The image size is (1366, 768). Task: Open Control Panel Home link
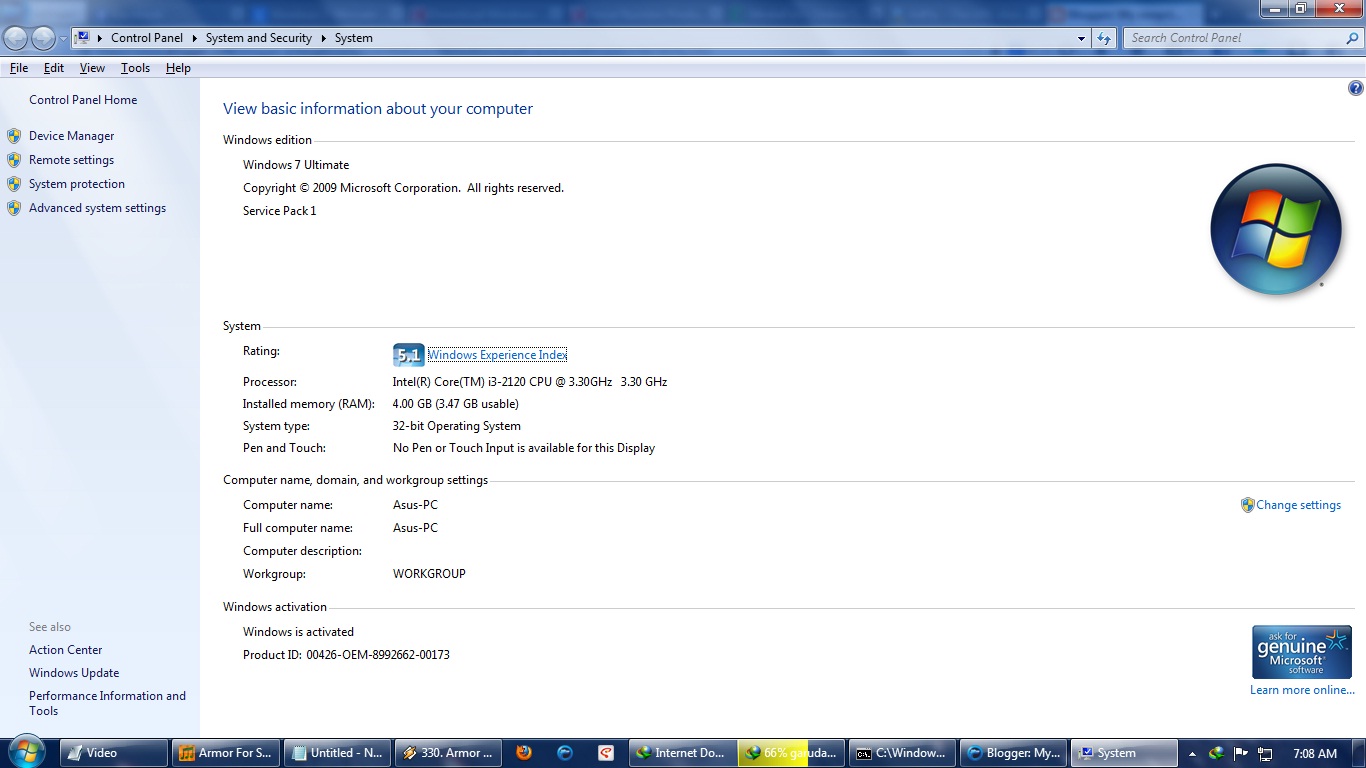click(83, 100)
